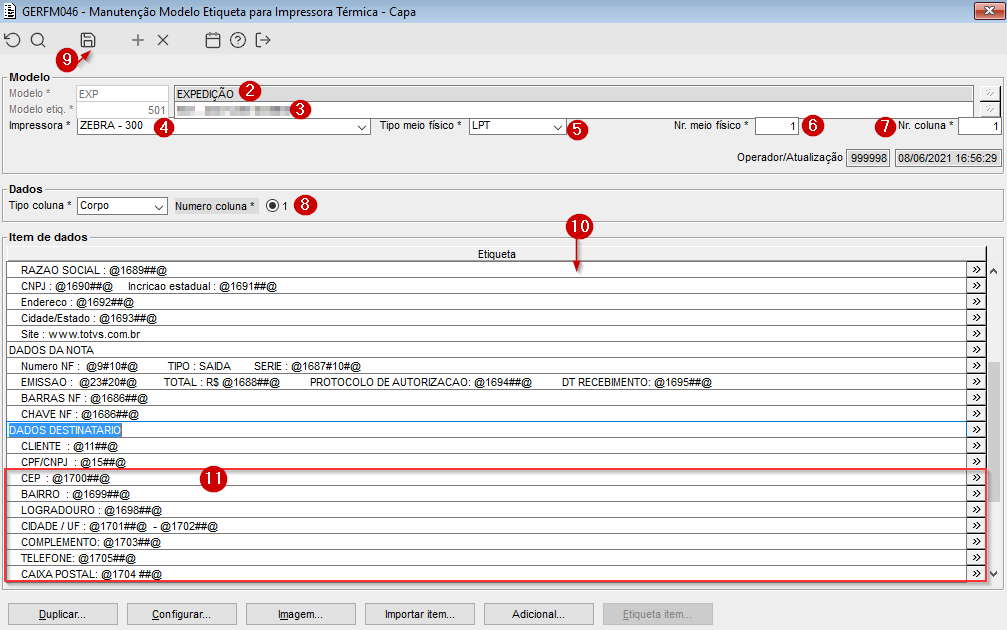This screenshot has width=1007, height=630.
Task: Open row arrow for COMPLEMENTO line
Action: pos(976,542)
